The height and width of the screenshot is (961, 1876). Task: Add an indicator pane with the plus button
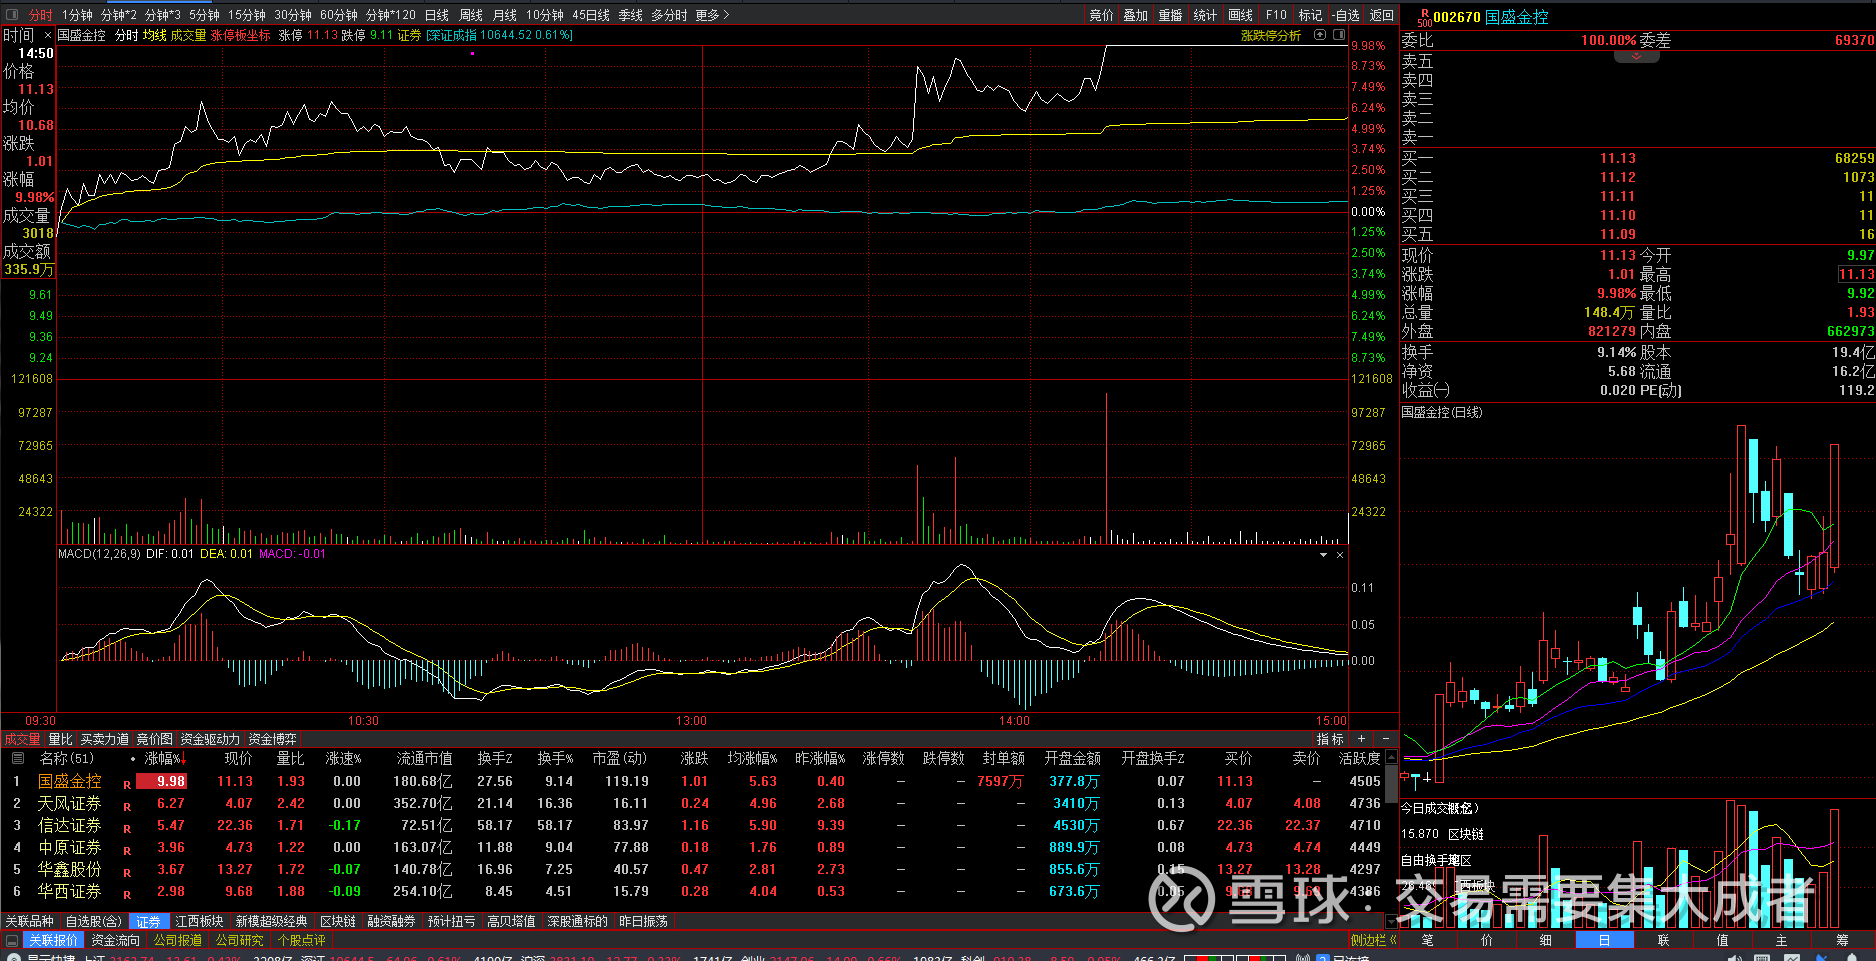[x=1361, y=739]
